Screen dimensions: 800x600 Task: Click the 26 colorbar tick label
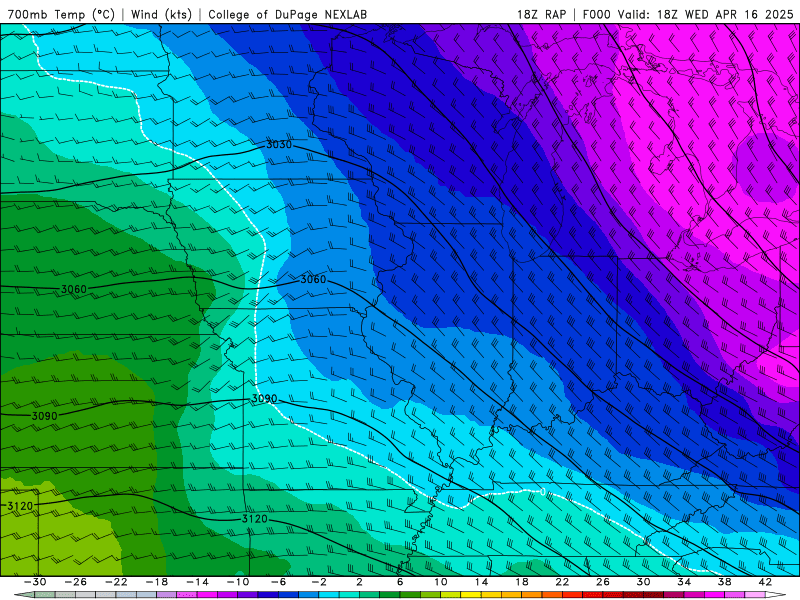(x=603, y=582)
